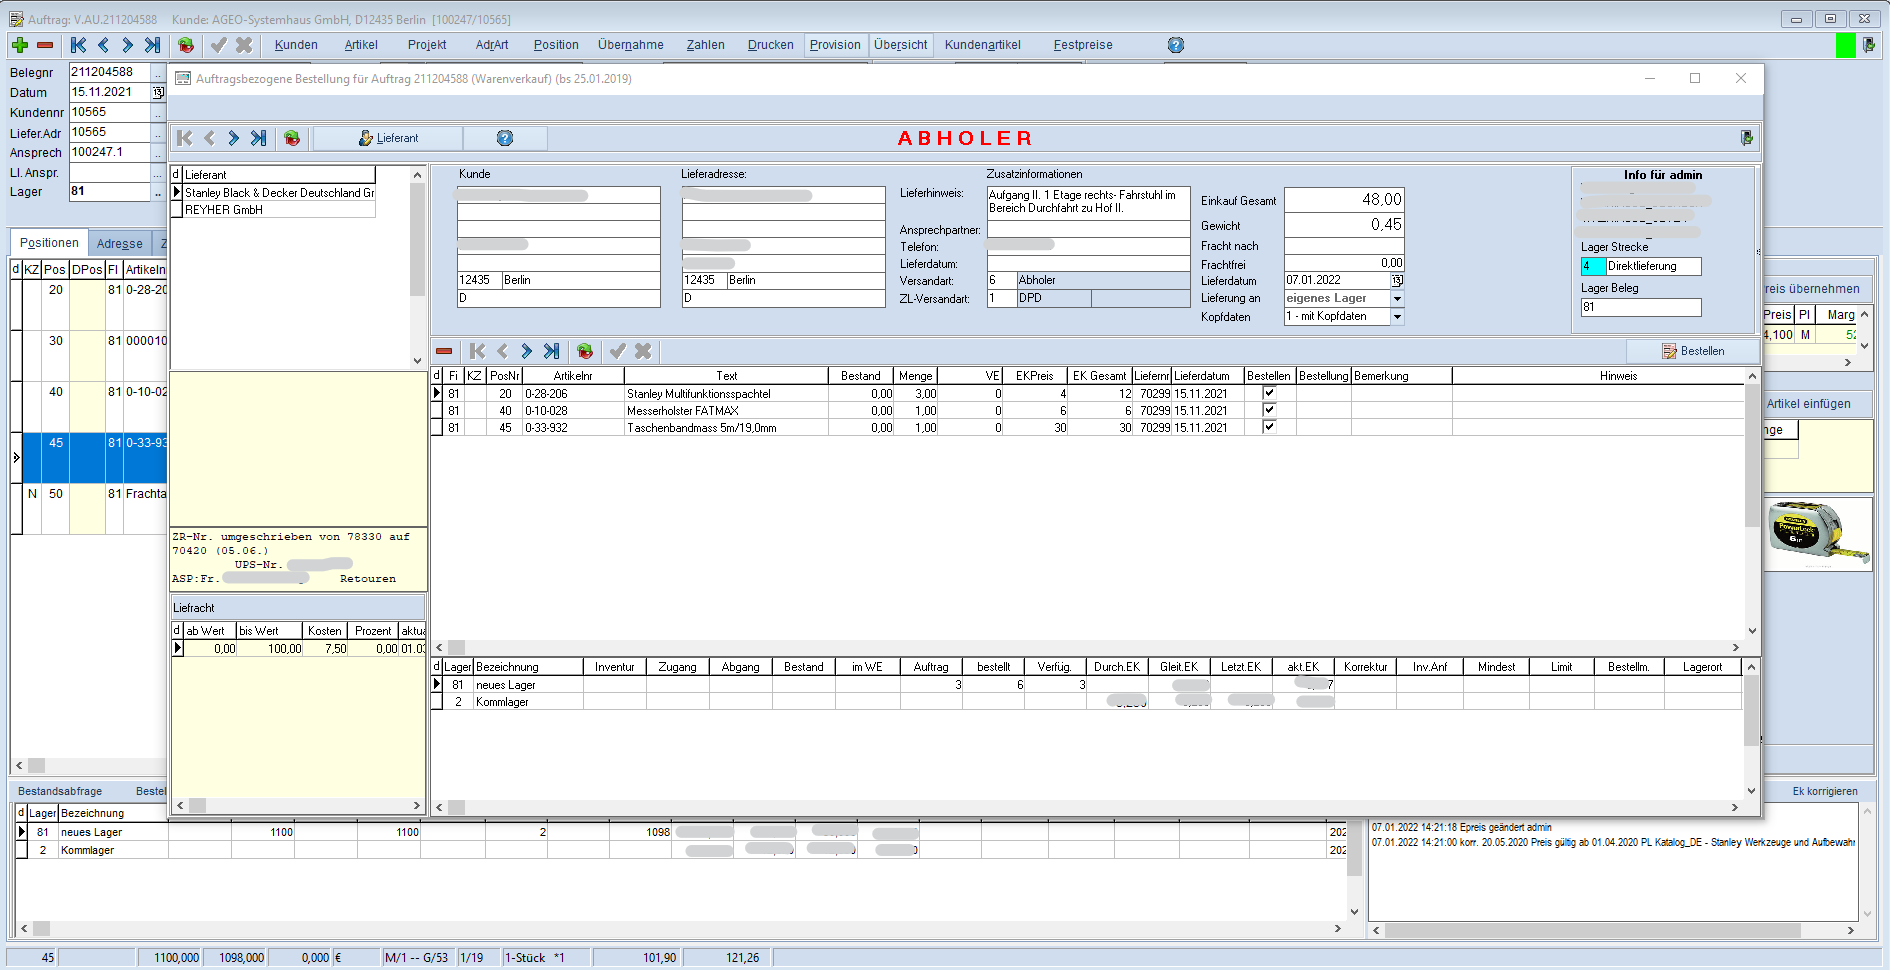
Task: Jump to first record in main toolbar
Action: tap(78, 45)
